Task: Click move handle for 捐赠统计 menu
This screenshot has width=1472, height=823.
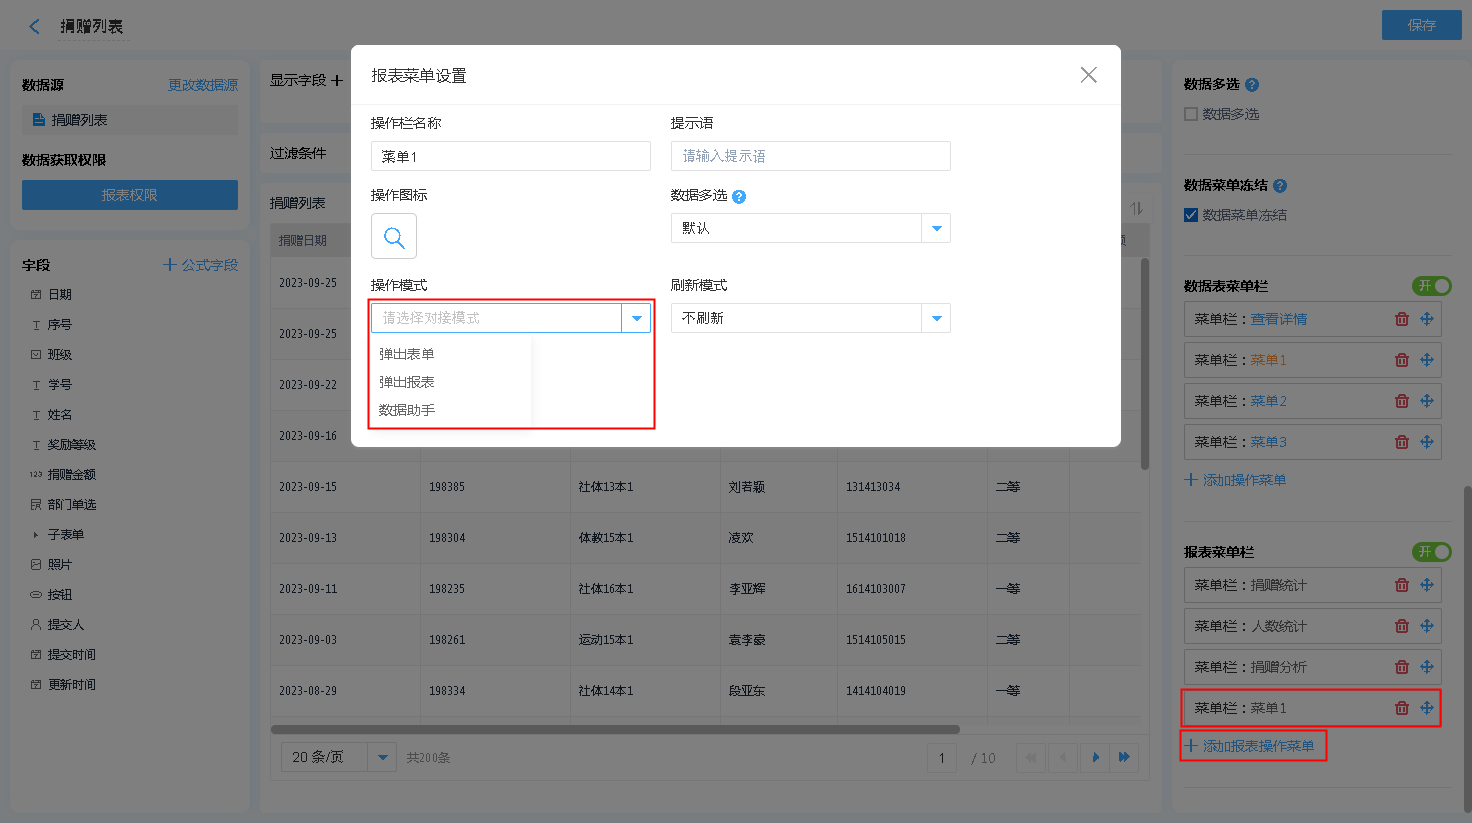Action: coord(1427,585)
